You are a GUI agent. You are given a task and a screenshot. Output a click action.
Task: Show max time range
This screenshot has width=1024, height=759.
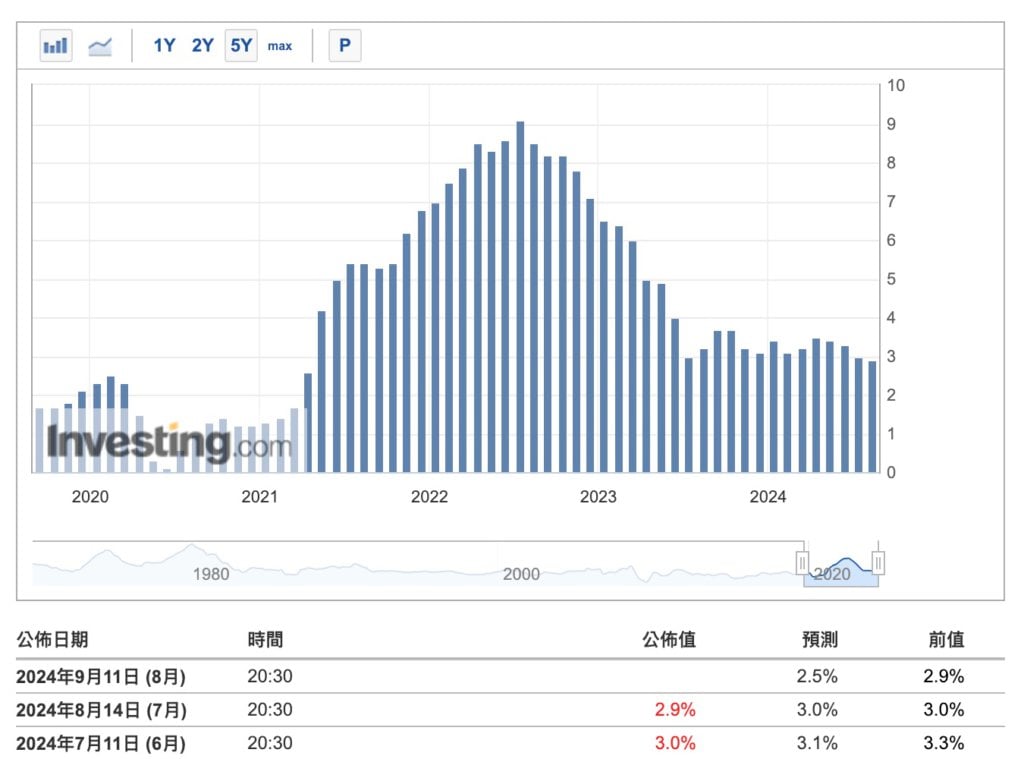[280, 45]
